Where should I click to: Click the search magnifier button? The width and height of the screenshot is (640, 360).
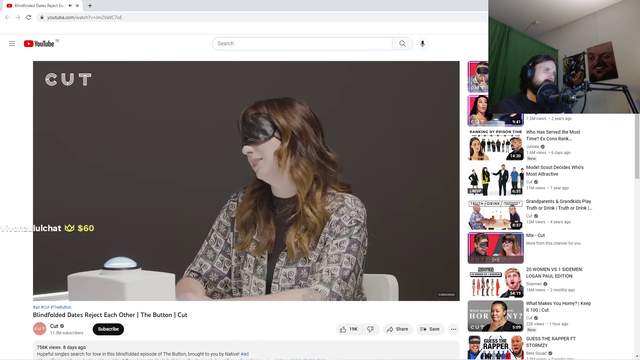[x=402, y=44]
